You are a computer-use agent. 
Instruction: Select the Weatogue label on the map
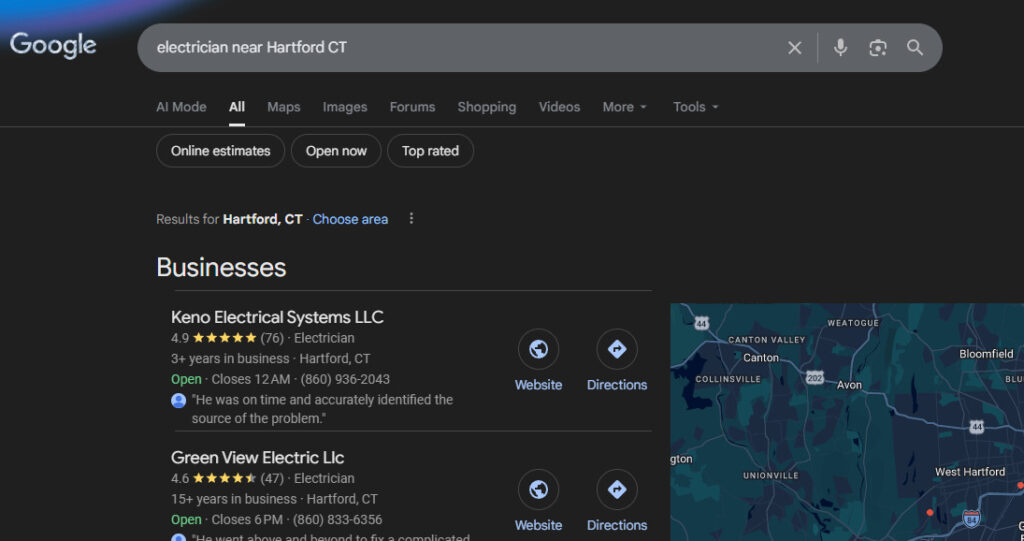point(853,323)
